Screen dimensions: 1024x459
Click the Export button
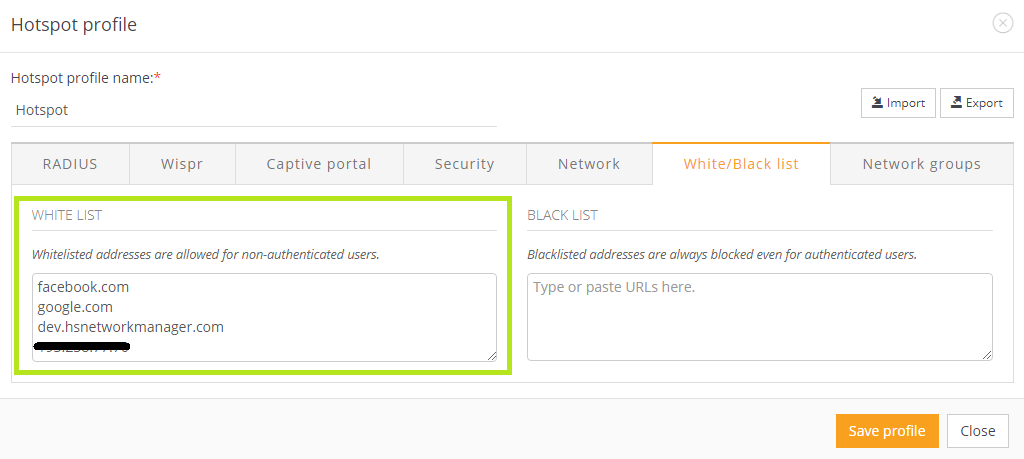[x=977, y=103]
